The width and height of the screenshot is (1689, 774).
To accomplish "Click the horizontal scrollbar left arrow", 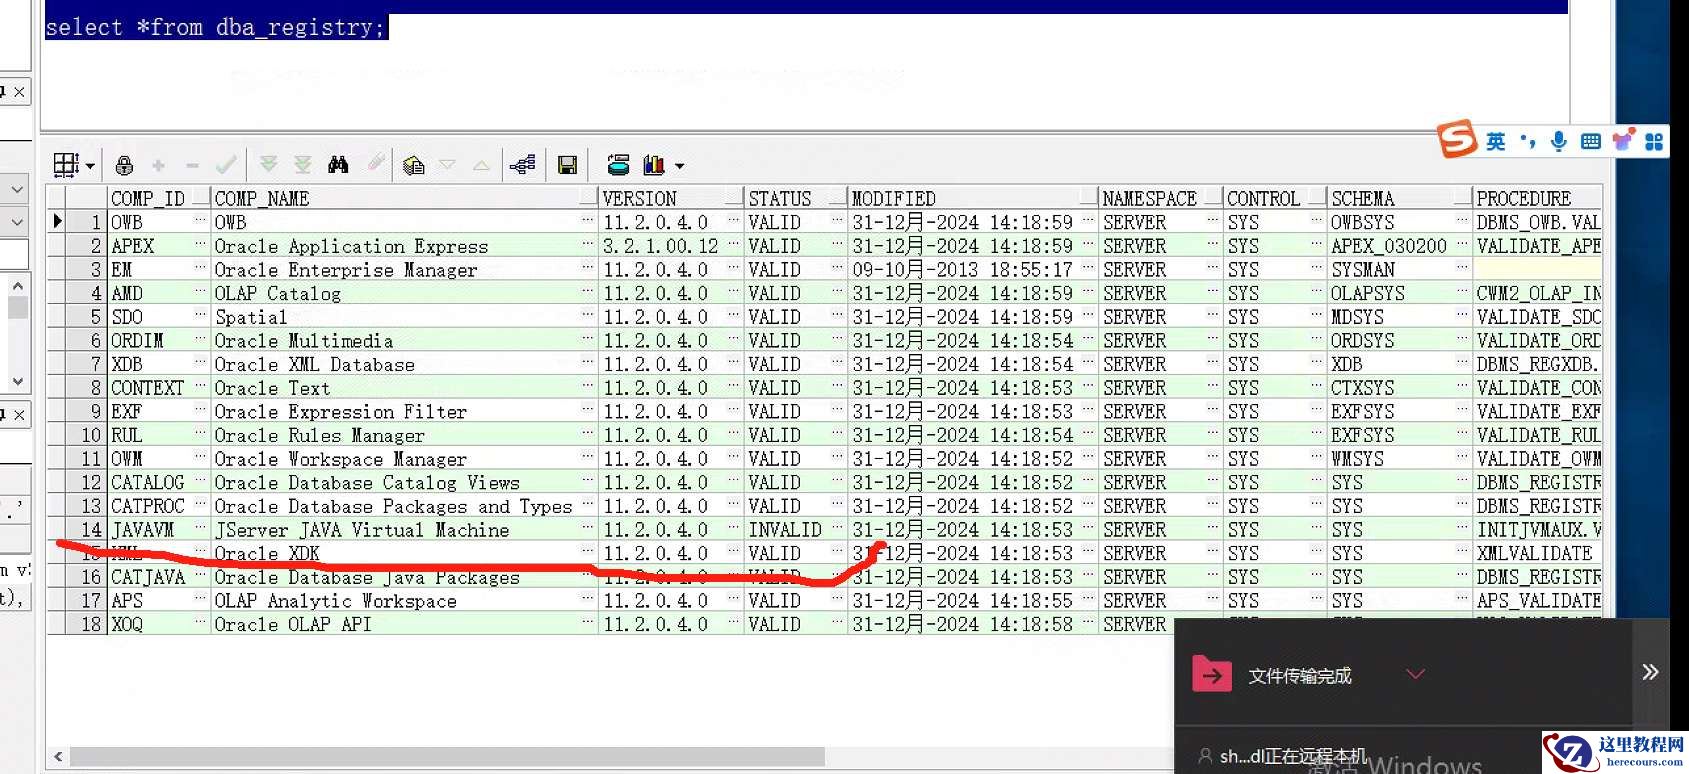I will pyautogui.click(x=58, y=757).
